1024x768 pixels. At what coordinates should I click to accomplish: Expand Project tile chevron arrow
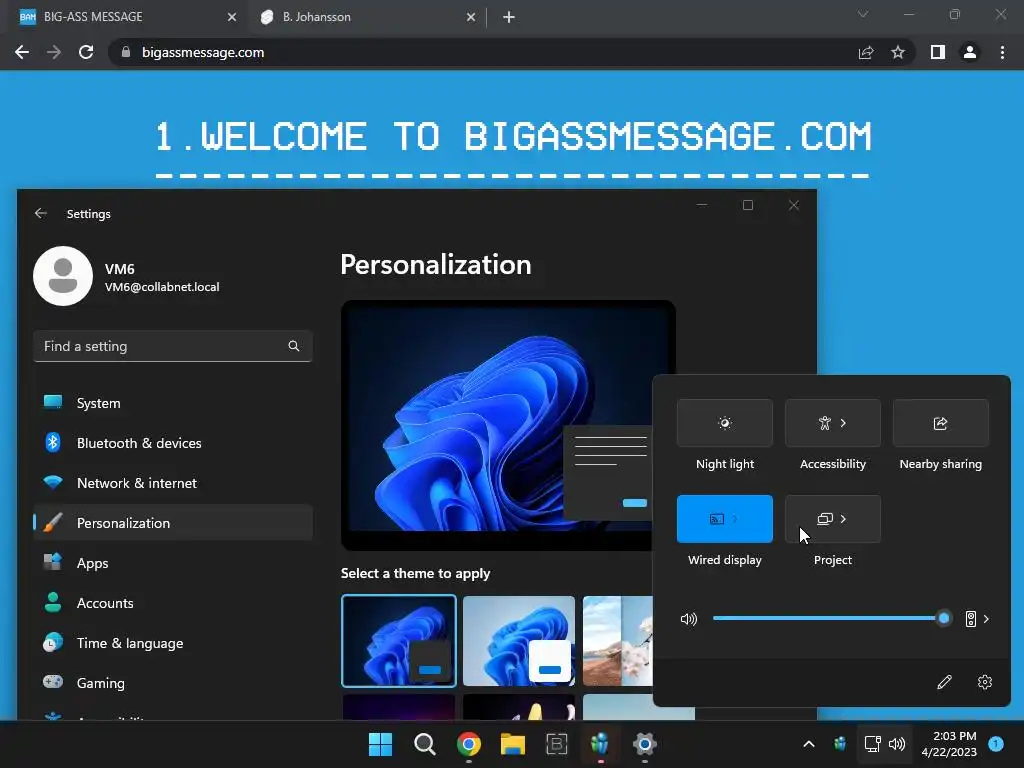[x=844, y=519]
